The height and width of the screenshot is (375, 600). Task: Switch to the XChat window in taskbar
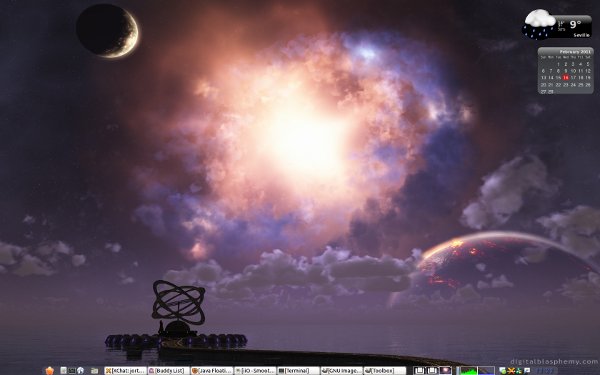(x=126, y=370)
